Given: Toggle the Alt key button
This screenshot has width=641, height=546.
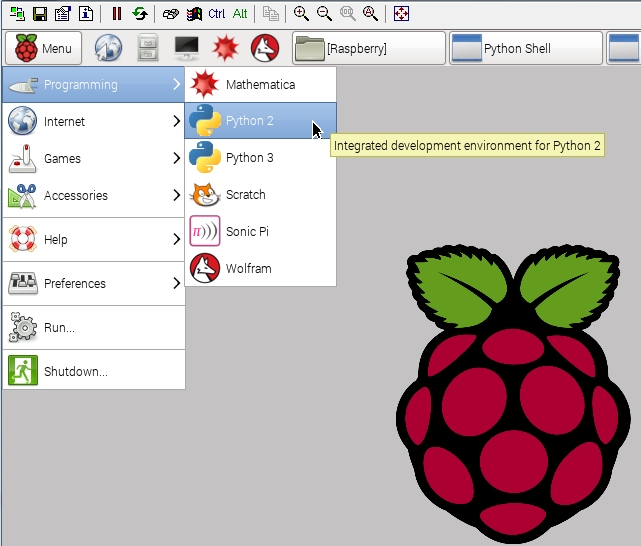Looking at the screenshot, I should 240,14.
